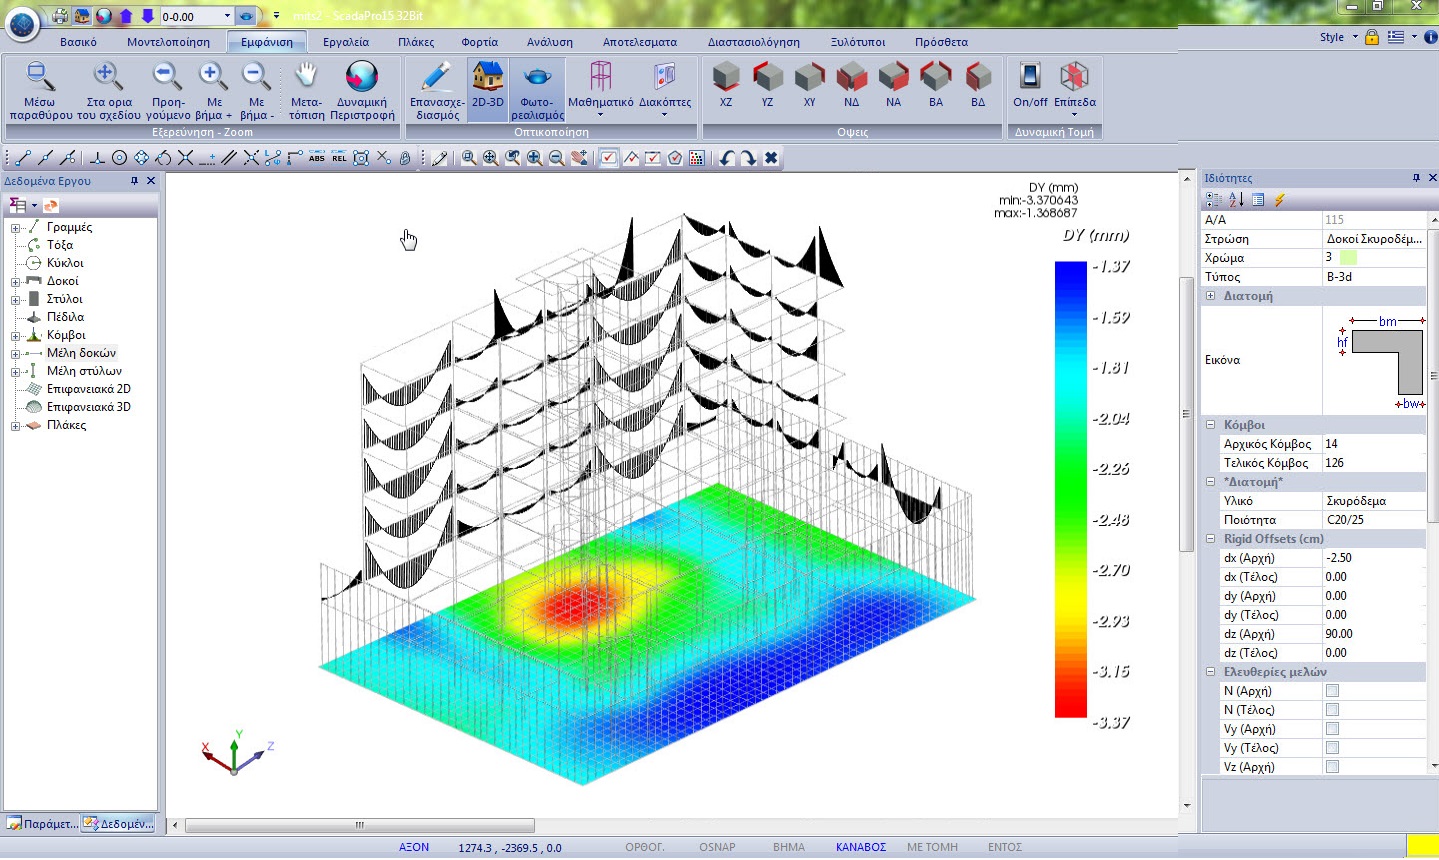Open the Εργαλεία ribbon tab
The image size is (1439, 860).
(x=346, y=42)
